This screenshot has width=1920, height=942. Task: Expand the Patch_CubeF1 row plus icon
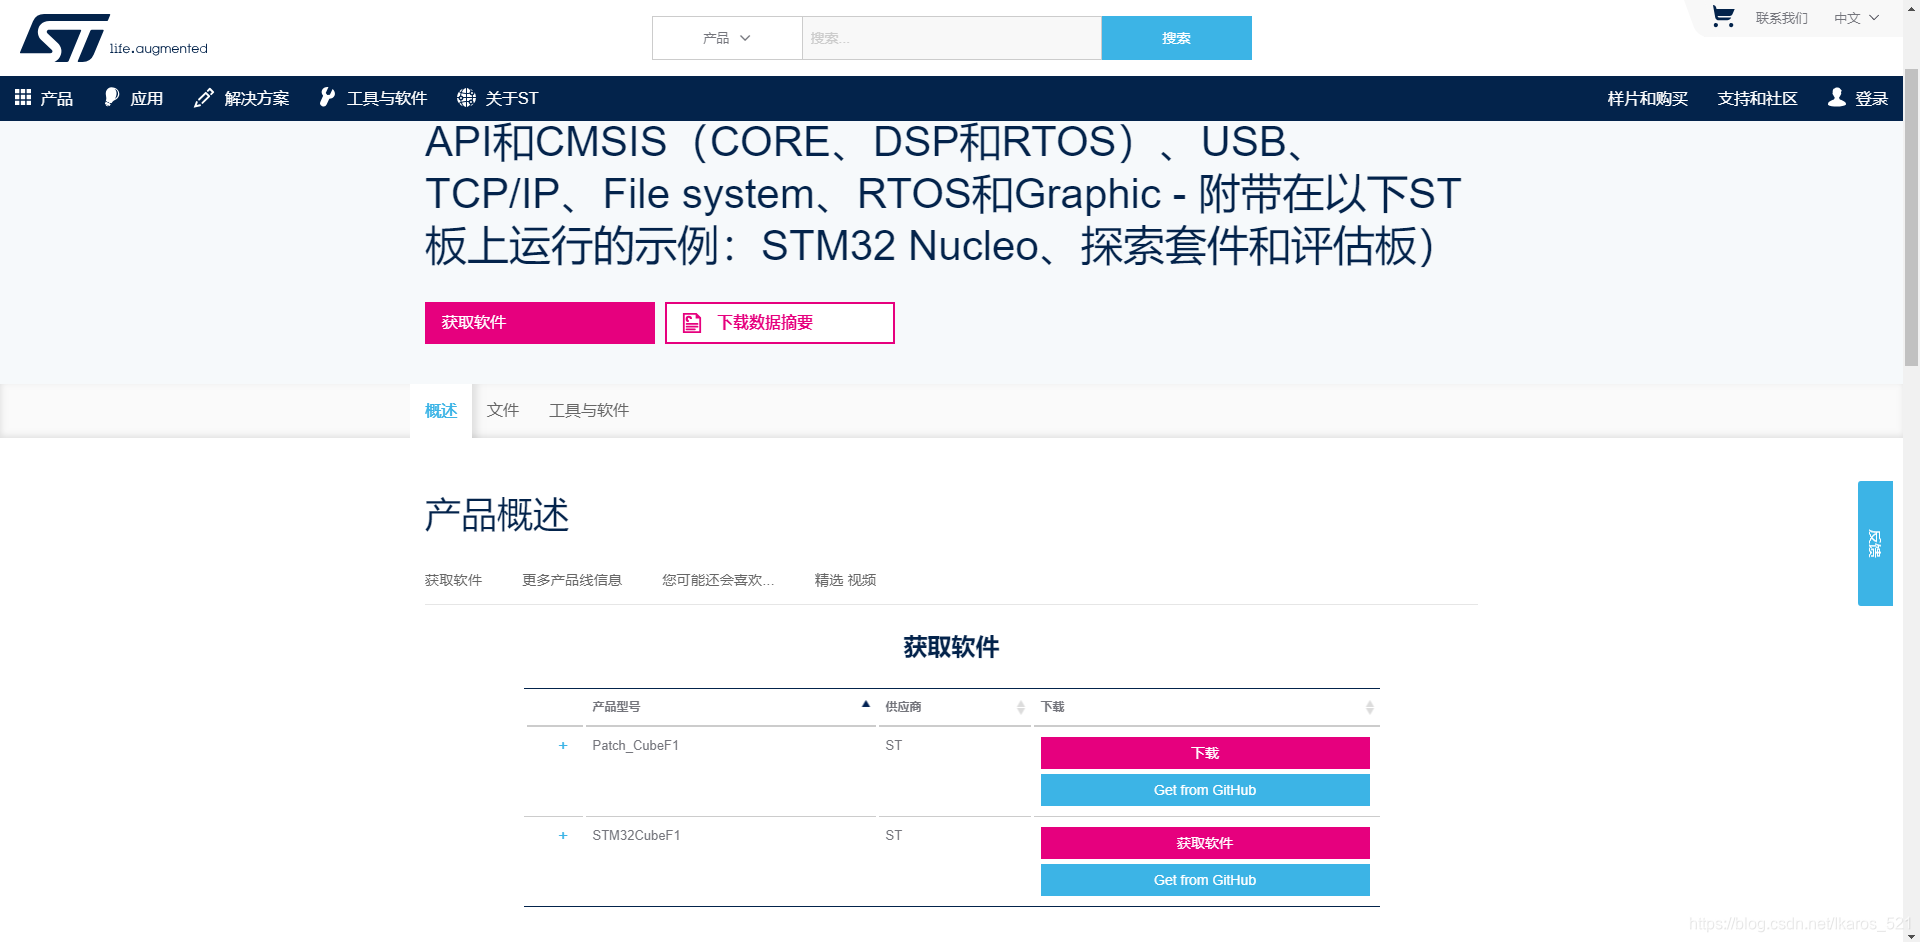[x=563, y=746]
